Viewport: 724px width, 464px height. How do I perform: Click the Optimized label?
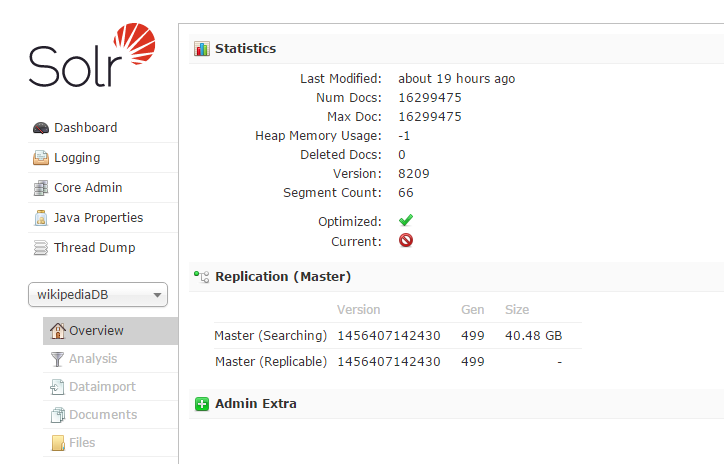[x=350, y=222]
